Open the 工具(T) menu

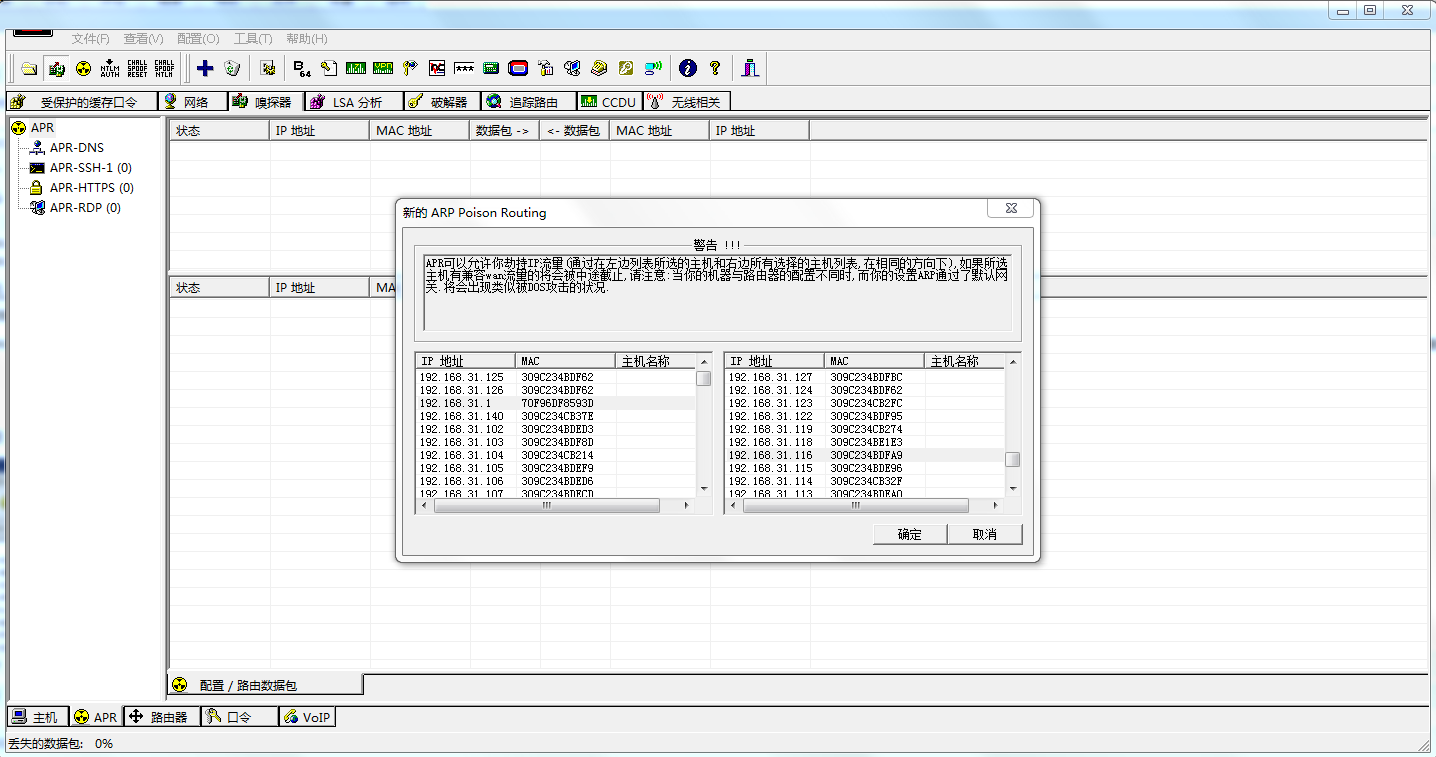[252, 39]
